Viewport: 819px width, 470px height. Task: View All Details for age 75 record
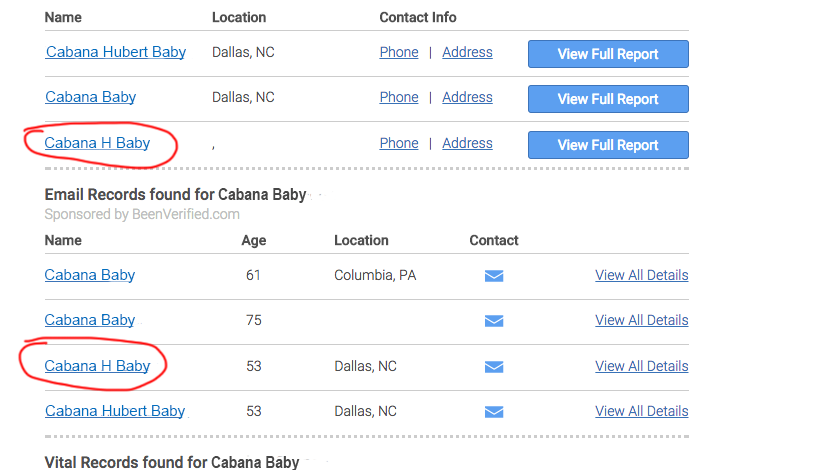(x=641, y=320)
